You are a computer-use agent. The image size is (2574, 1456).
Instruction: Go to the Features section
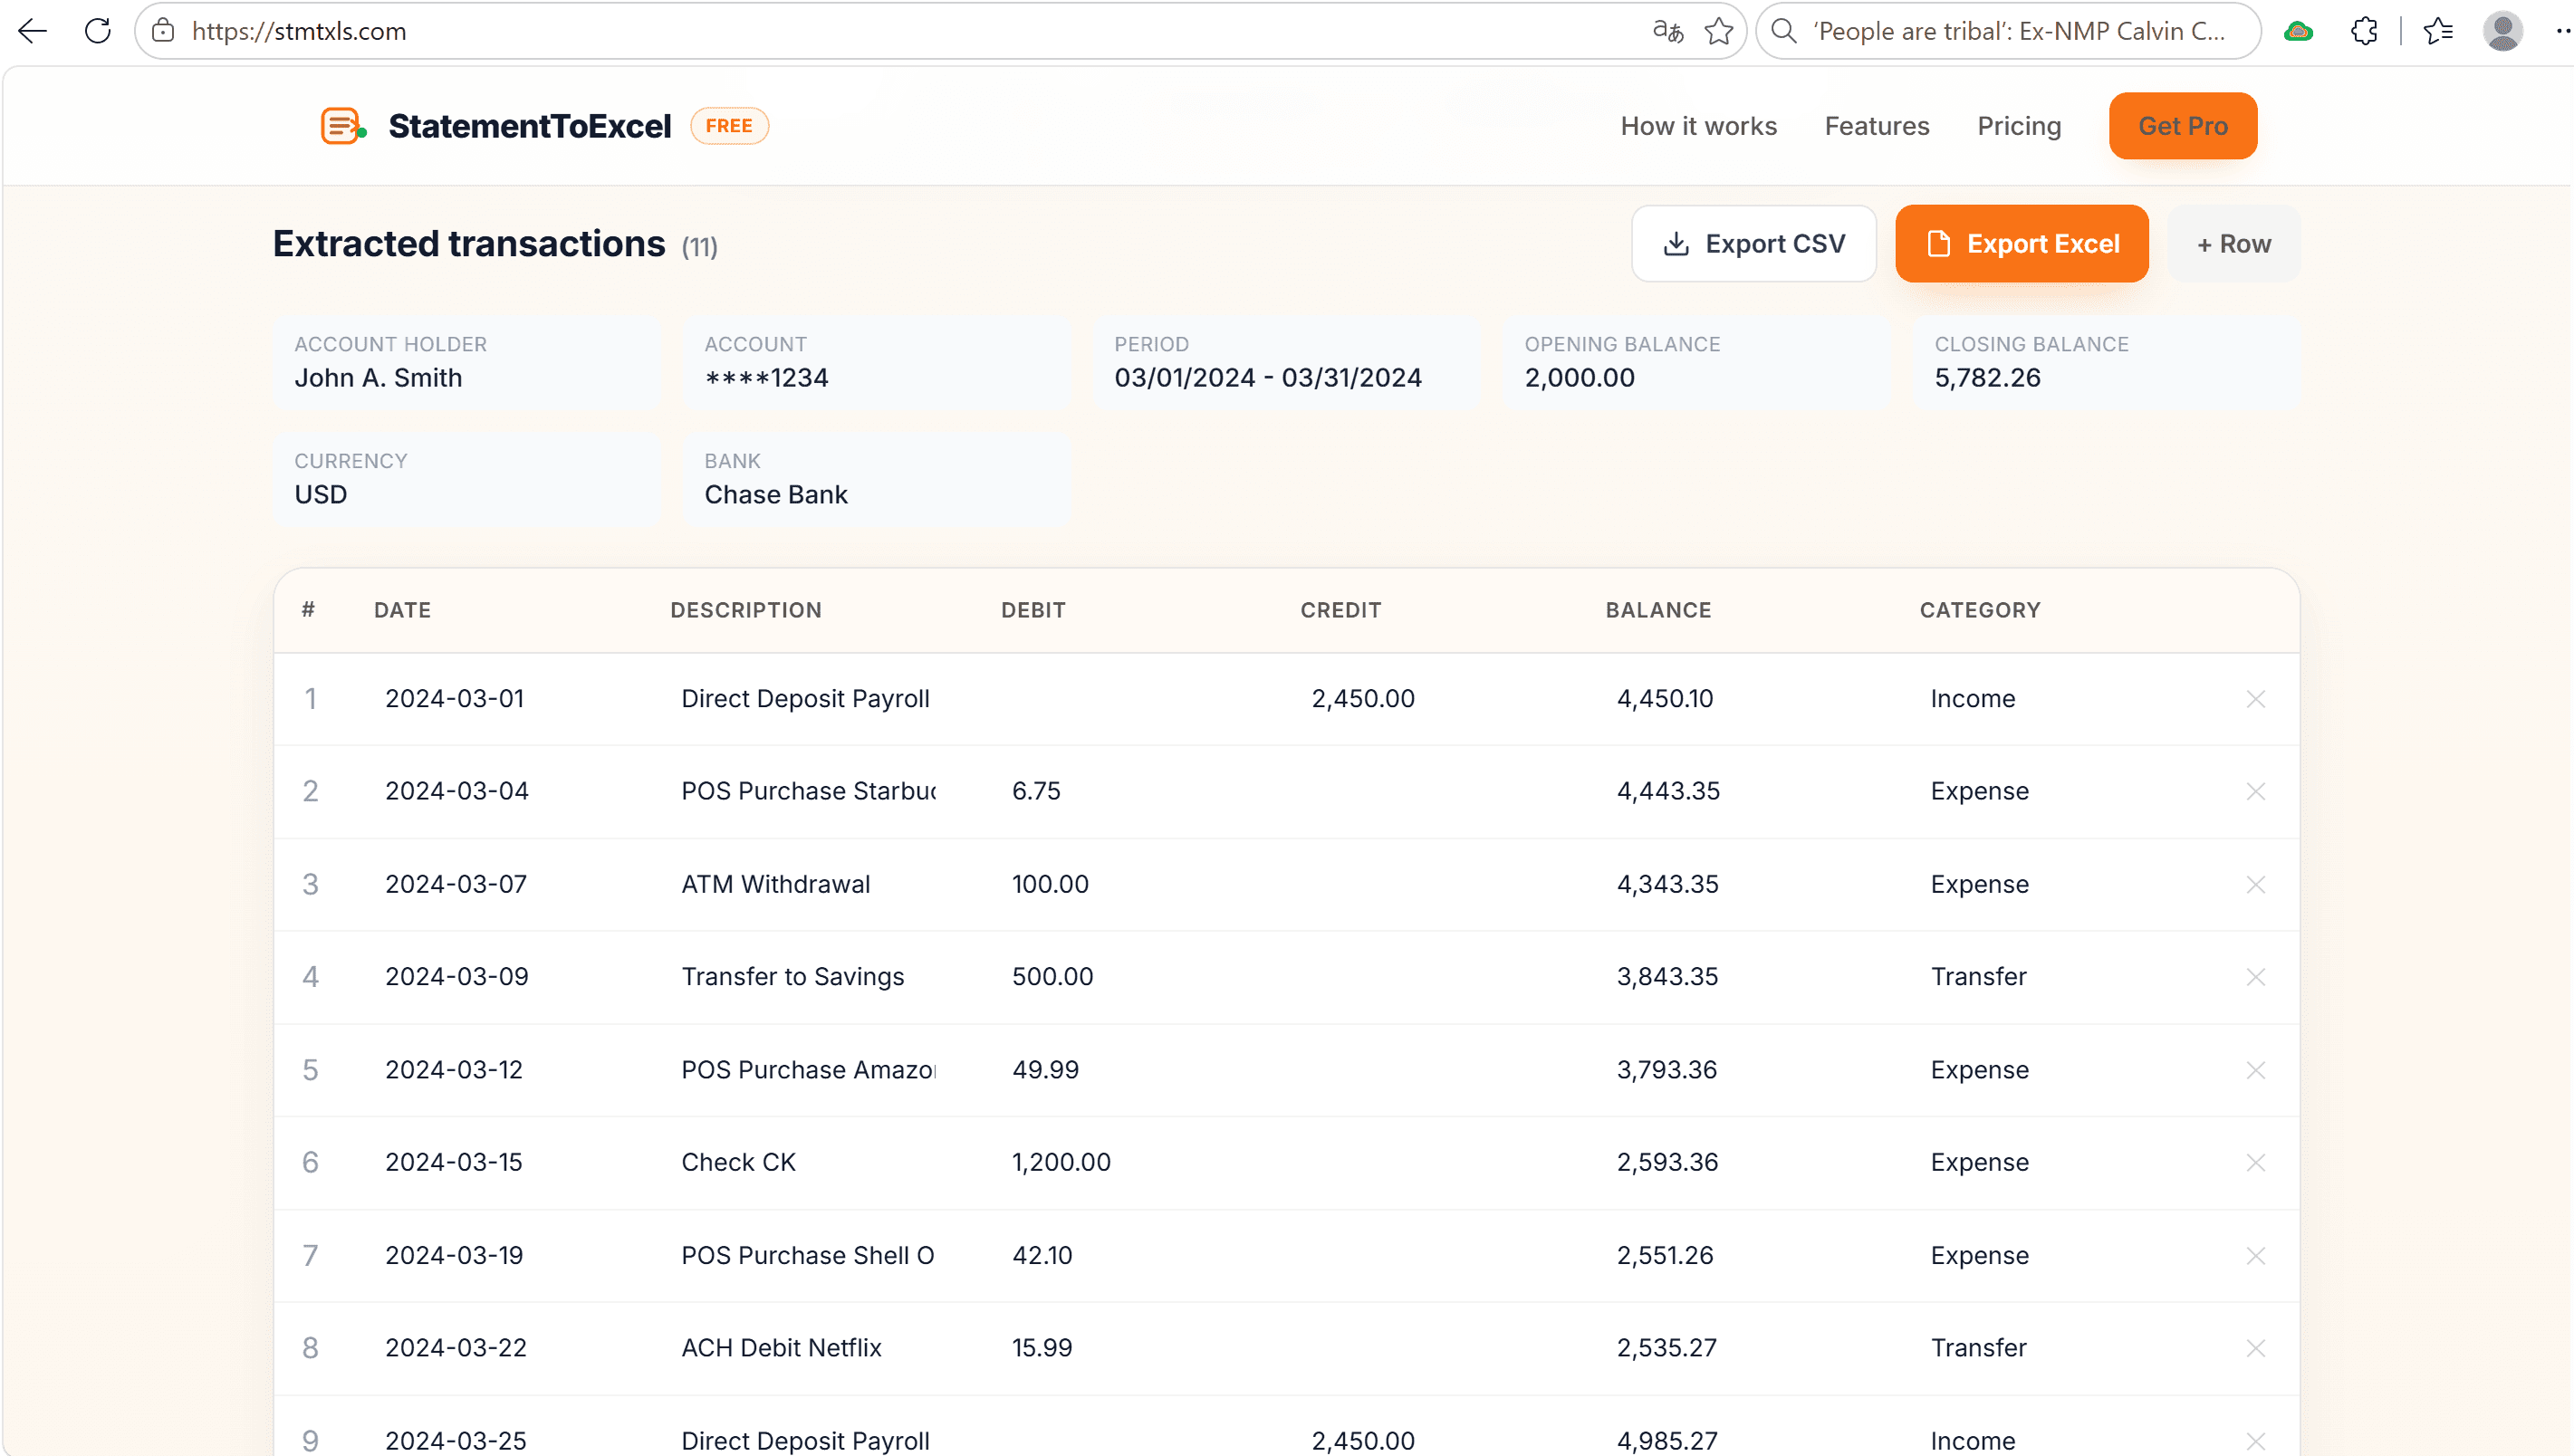tap(1877, 126)
